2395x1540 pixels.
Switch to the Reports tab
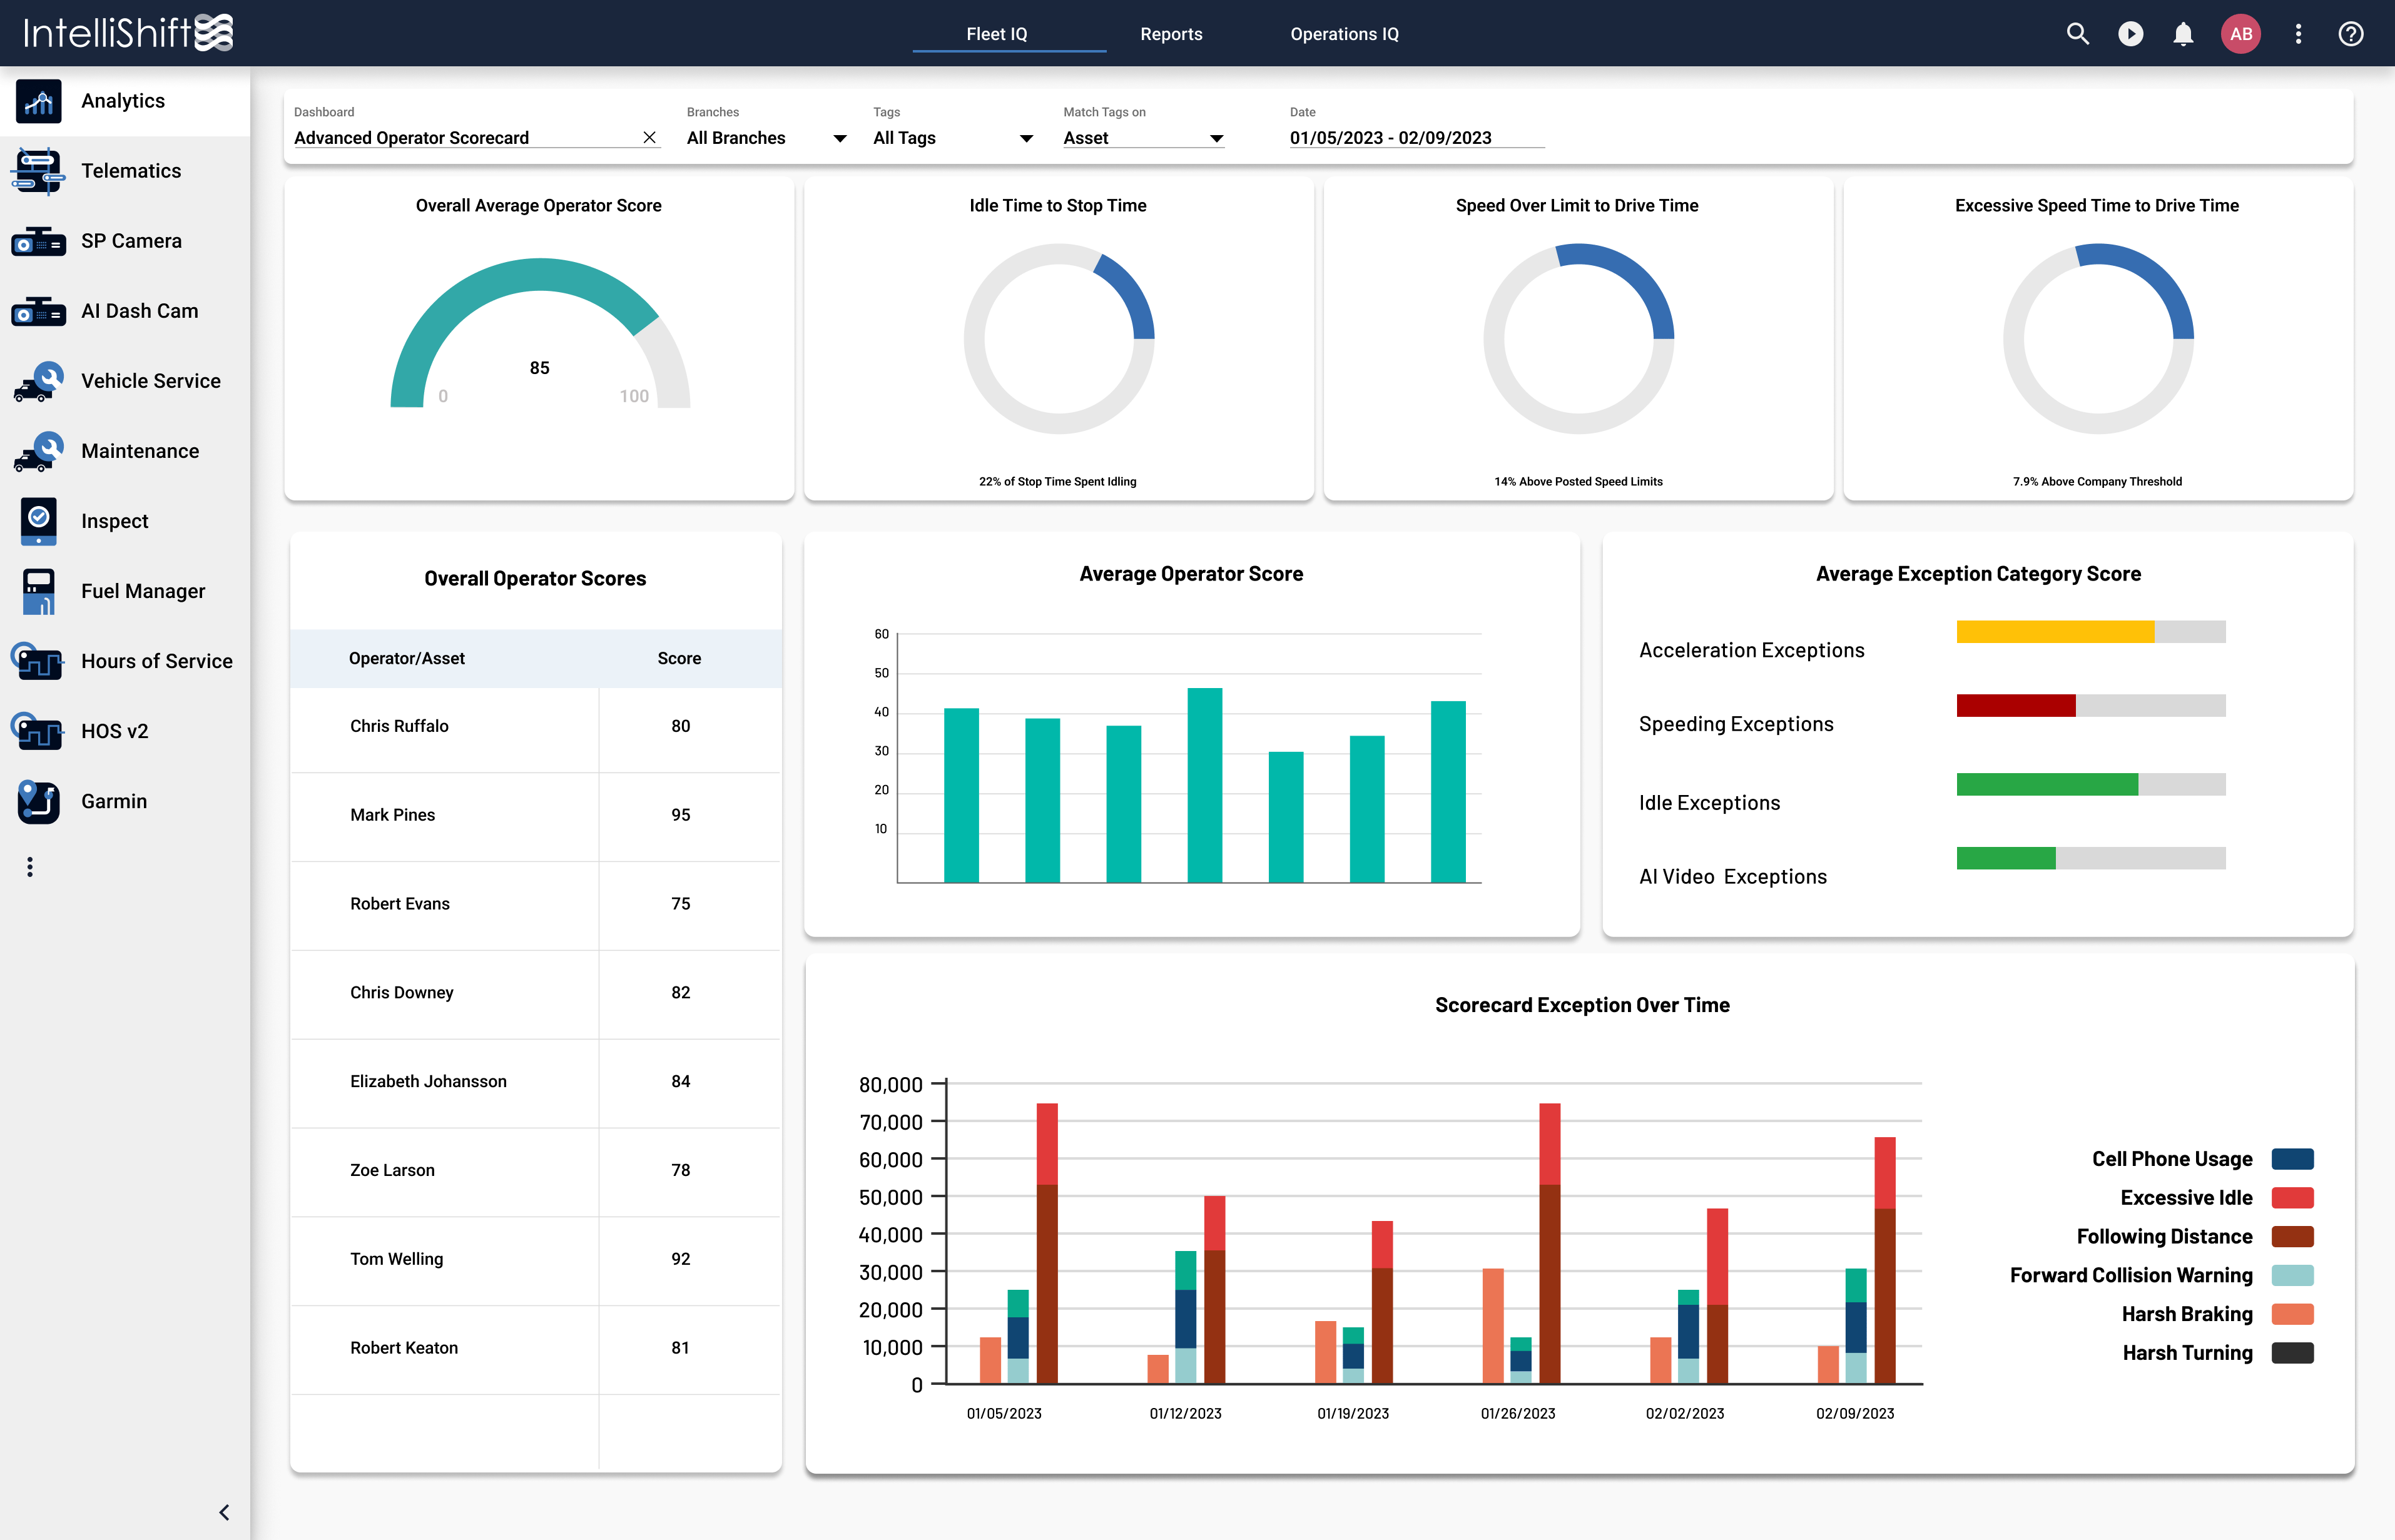point(1171,34)
